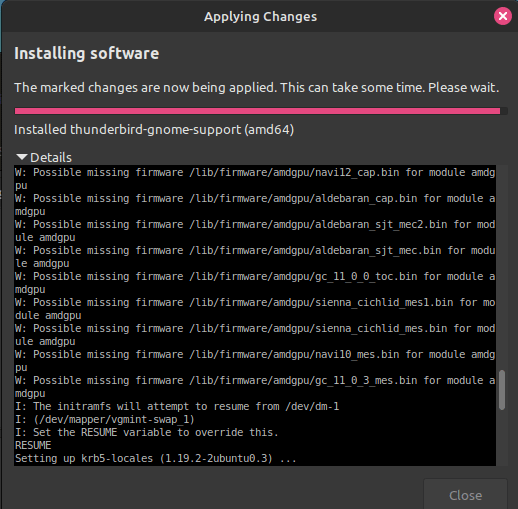Click the grayed-out Close button
Viewport: 518px width, 509px height.
[x=465, y=495]
